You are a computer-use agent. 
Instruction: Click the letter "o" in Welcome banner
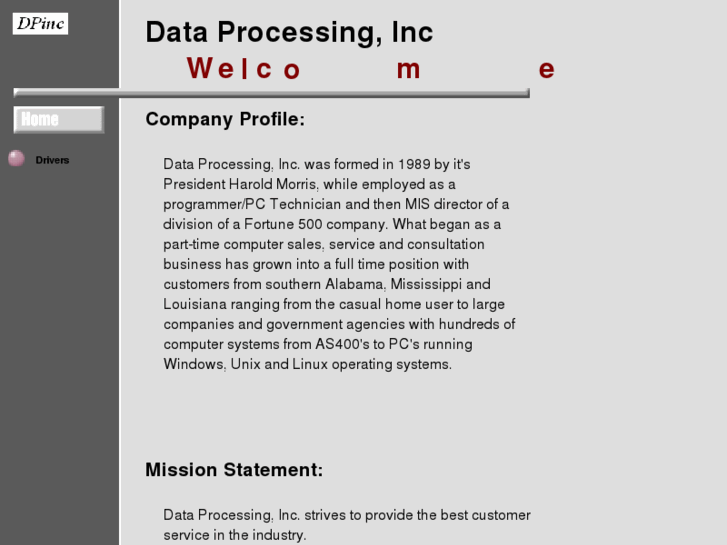click(x=292, y=70)
